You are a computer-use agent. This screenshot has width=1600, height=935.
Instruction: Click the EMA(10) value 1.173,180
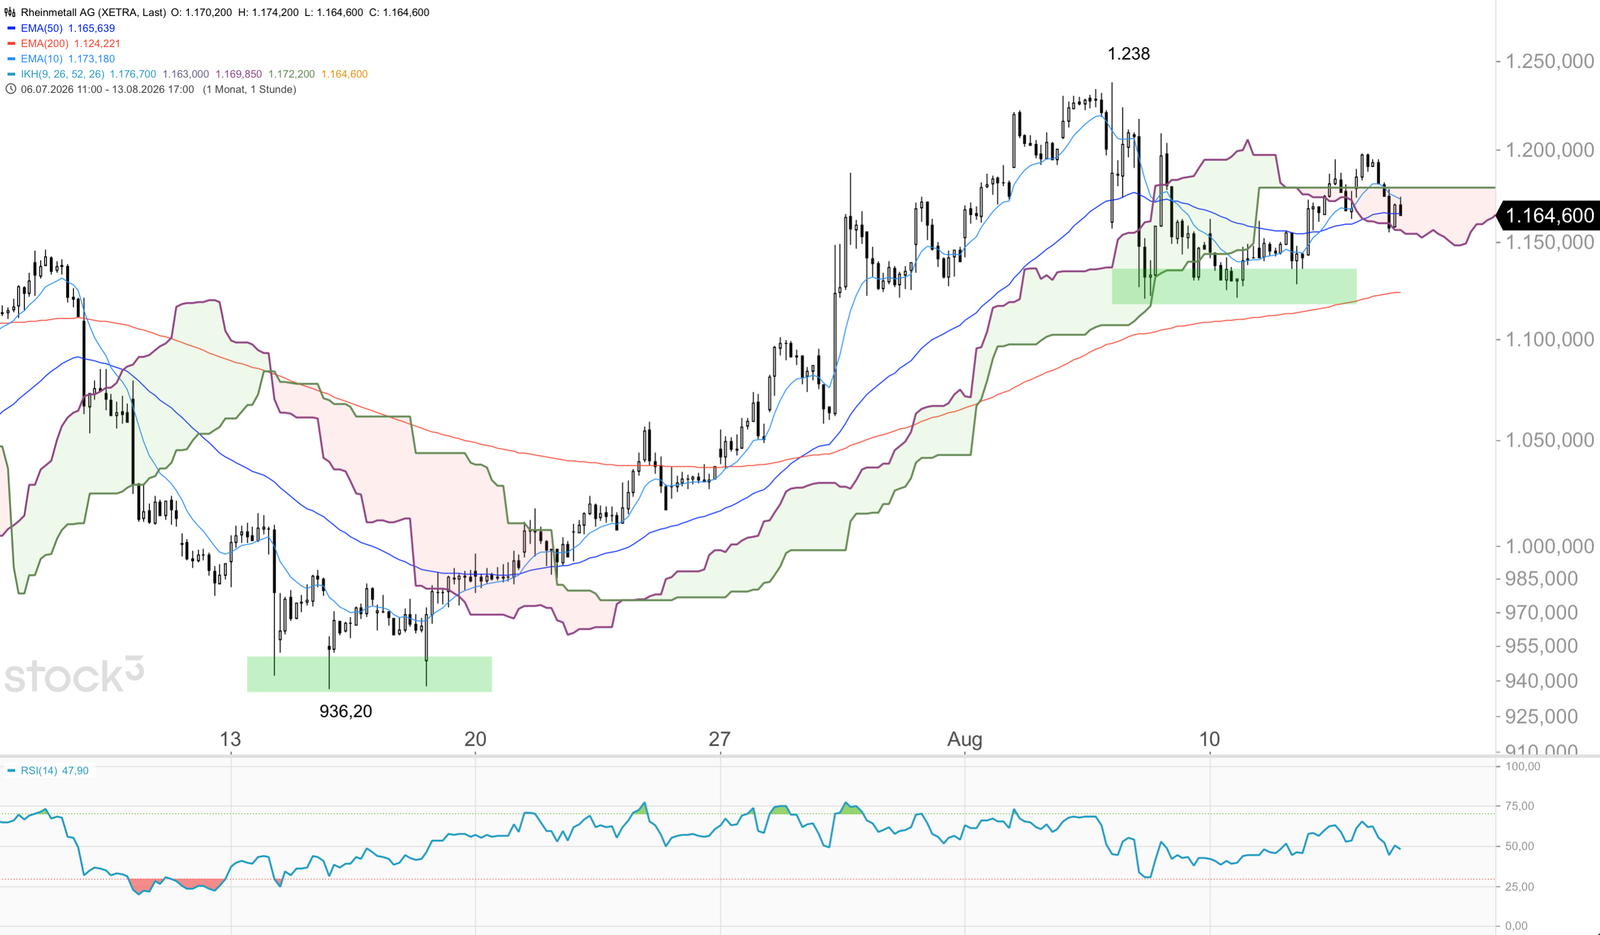(x=91, y=59)
